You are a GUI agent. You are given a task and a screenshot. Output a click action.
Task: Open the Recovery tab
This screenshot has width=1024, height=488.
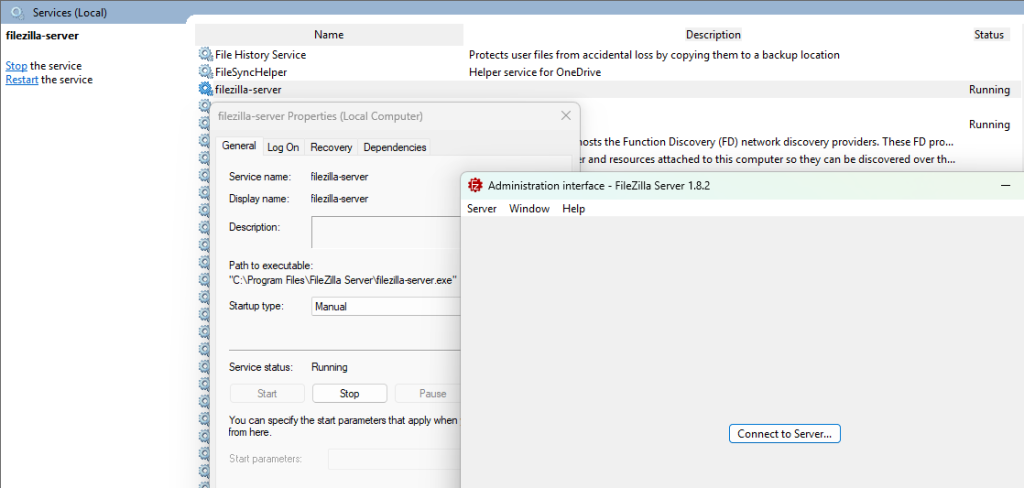331,147
